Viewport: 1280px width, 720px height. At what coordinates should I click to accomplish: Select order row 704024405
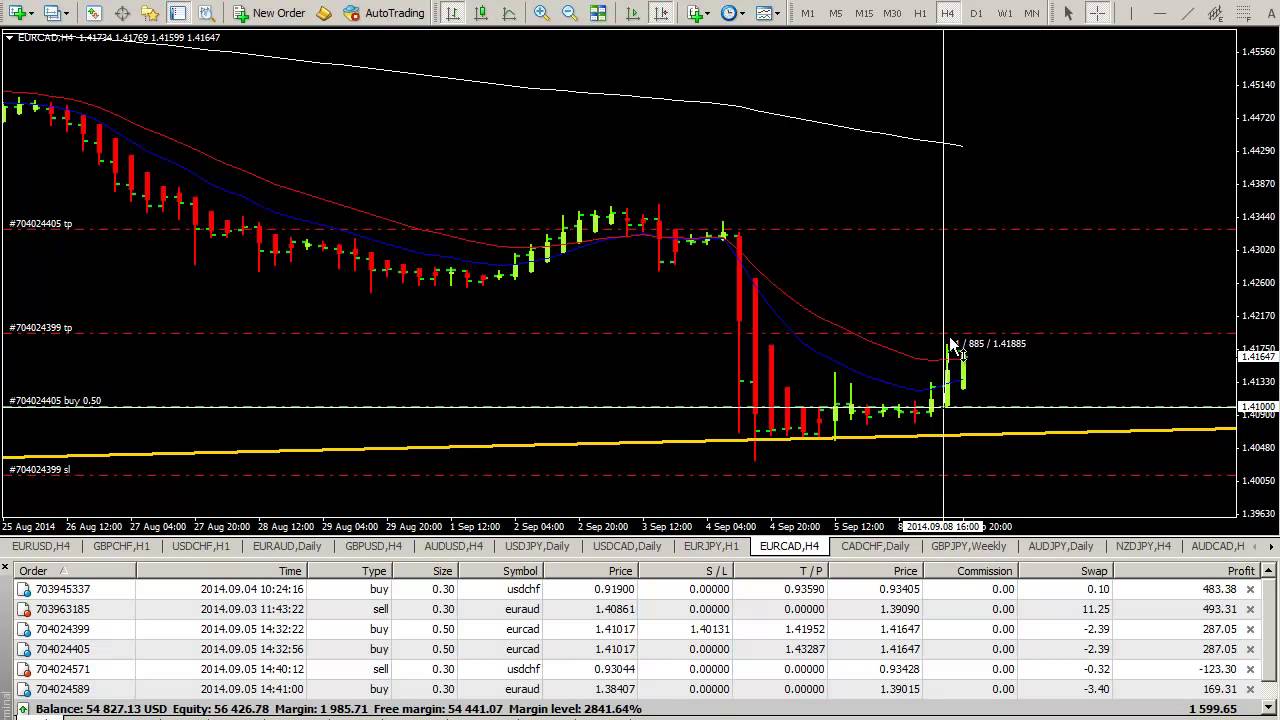639,649
